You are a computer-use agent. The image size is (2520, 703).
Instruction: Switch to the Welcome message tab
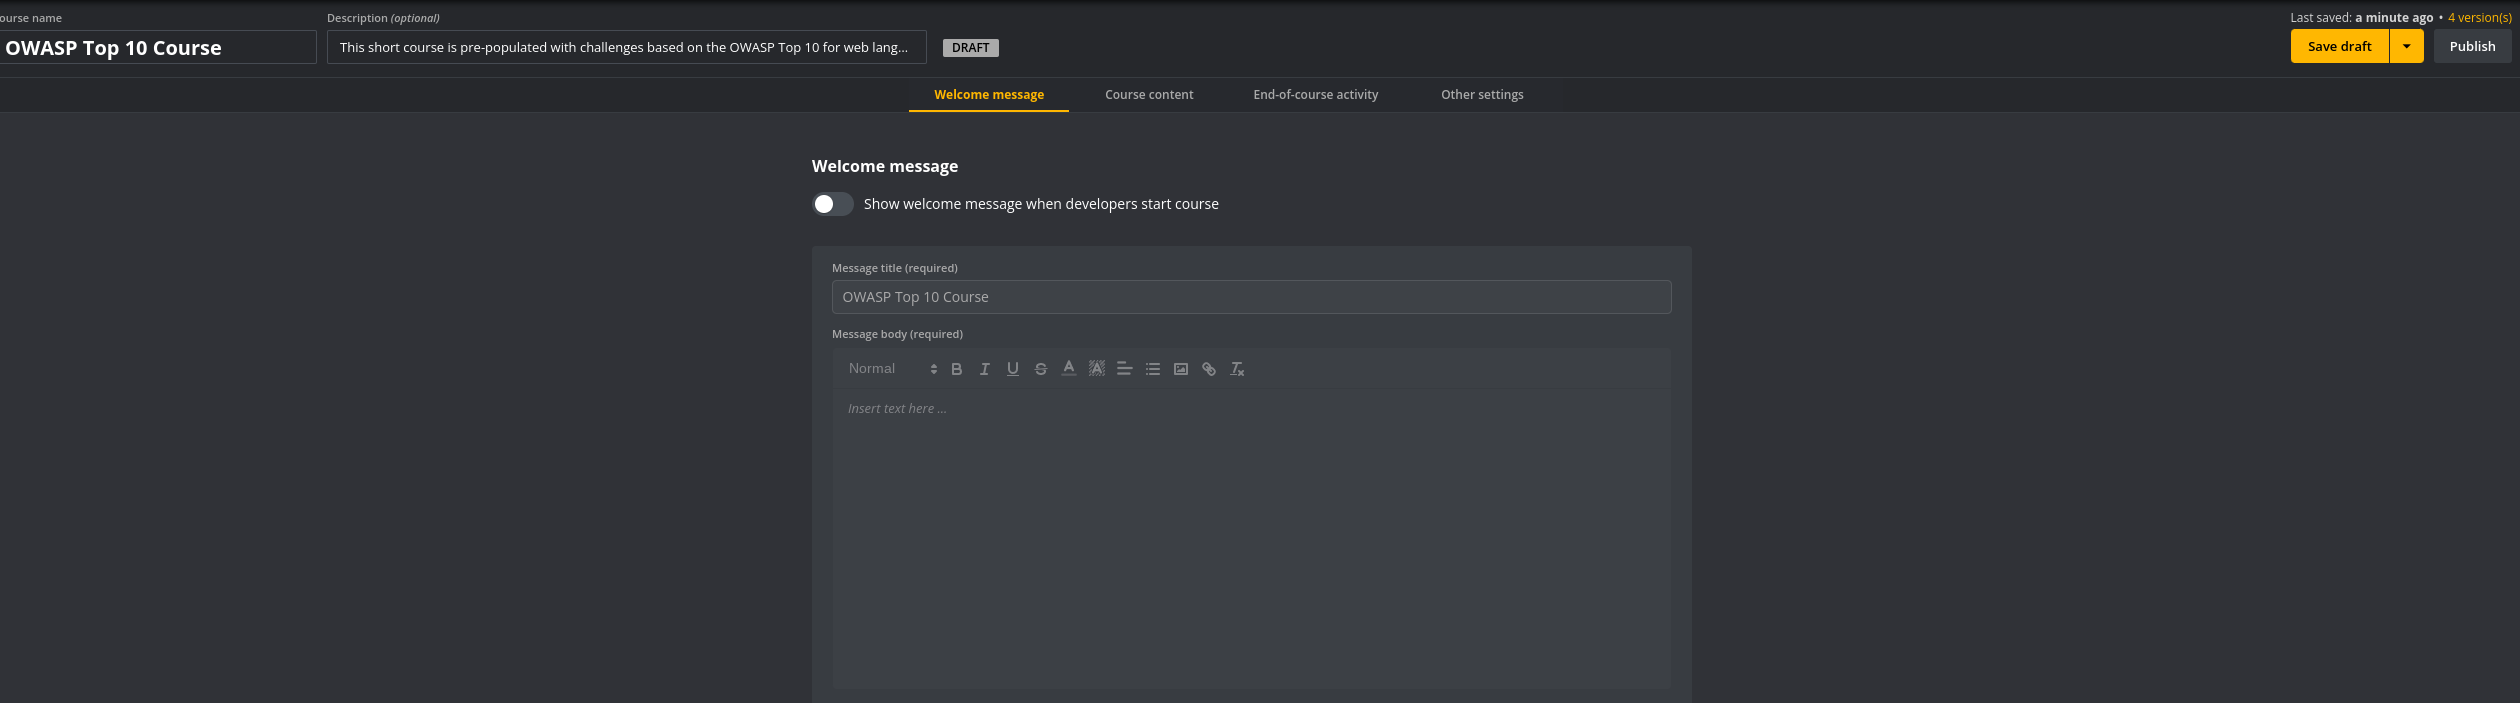point(989,95)
